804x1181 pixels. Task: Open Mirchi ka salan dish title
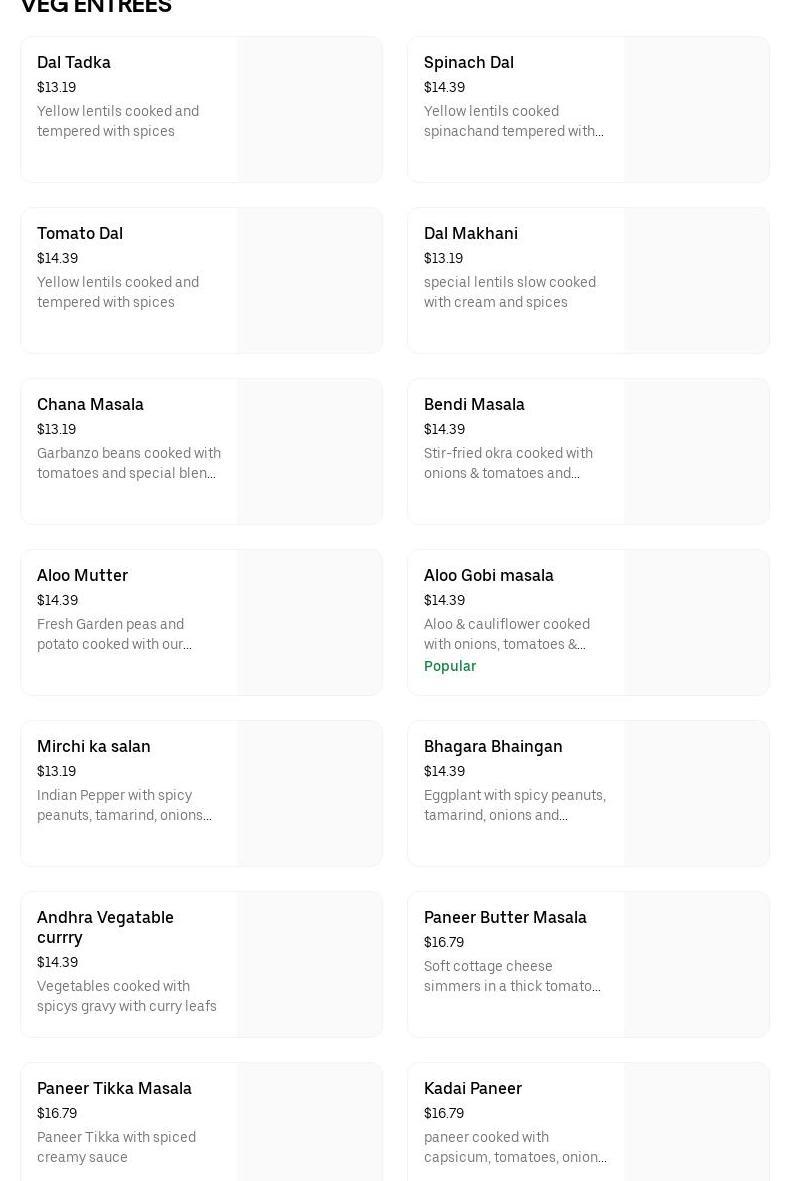(x=93, y=746)
